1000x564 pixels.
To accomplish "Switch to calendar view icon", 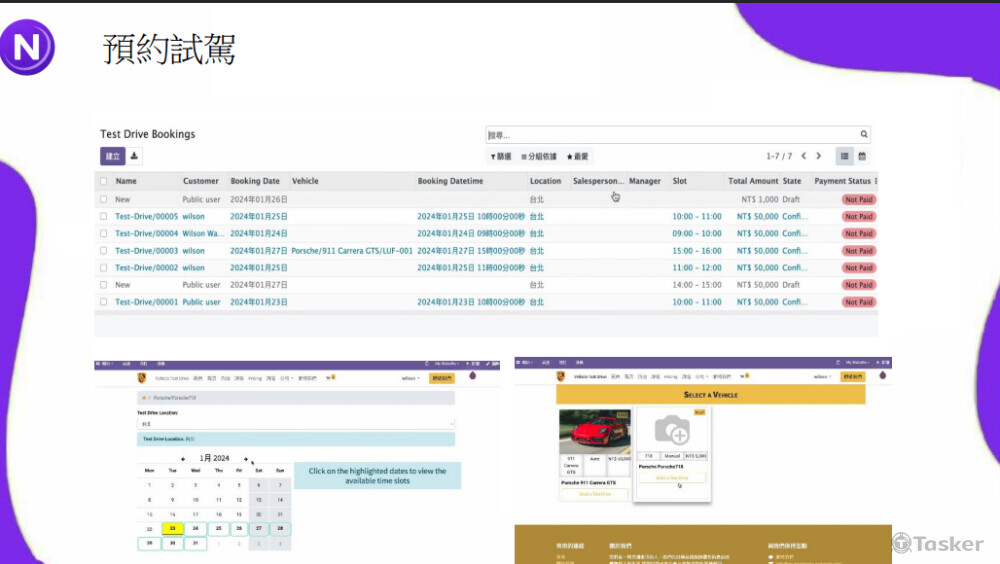I will (x=862, y=156).
